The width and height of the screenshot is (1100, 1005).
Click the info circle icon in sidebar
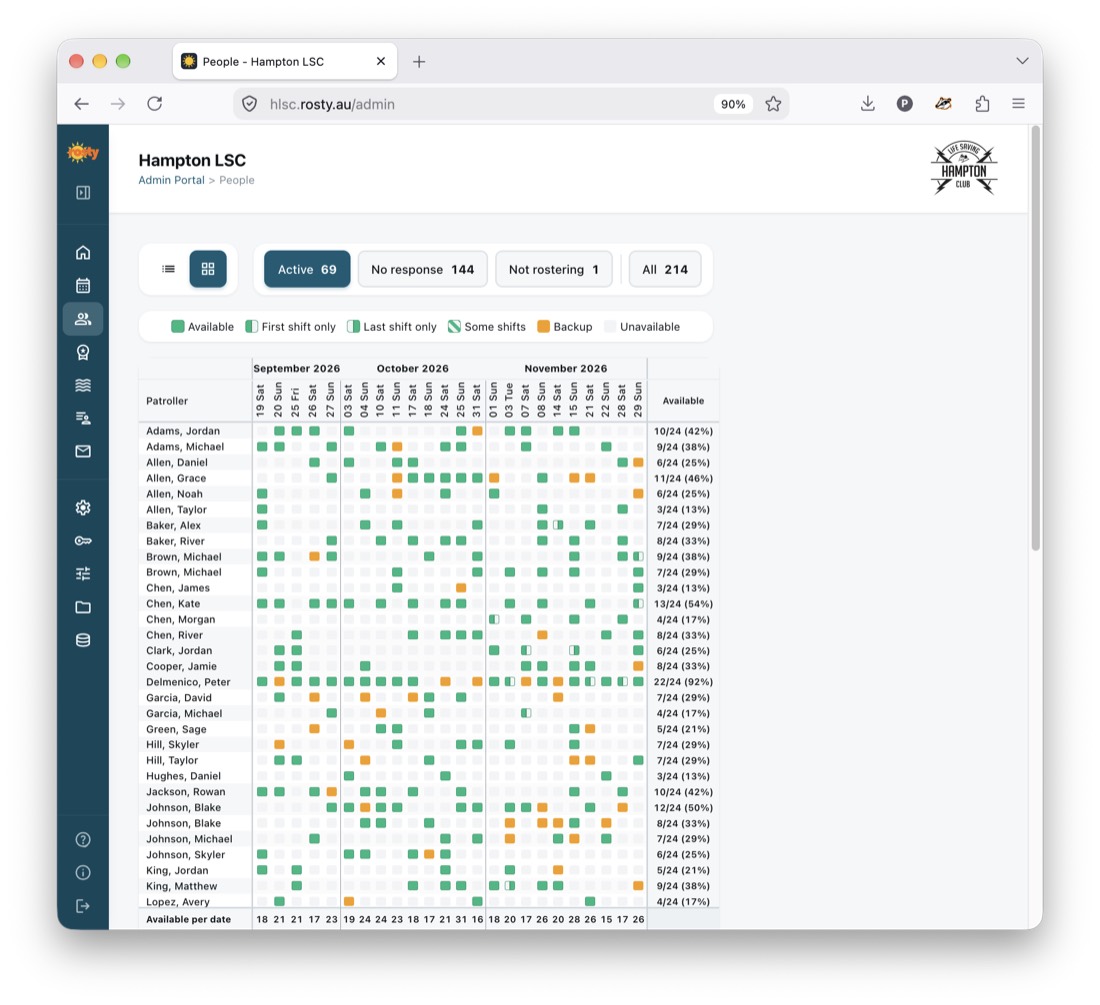click(83, 872)
